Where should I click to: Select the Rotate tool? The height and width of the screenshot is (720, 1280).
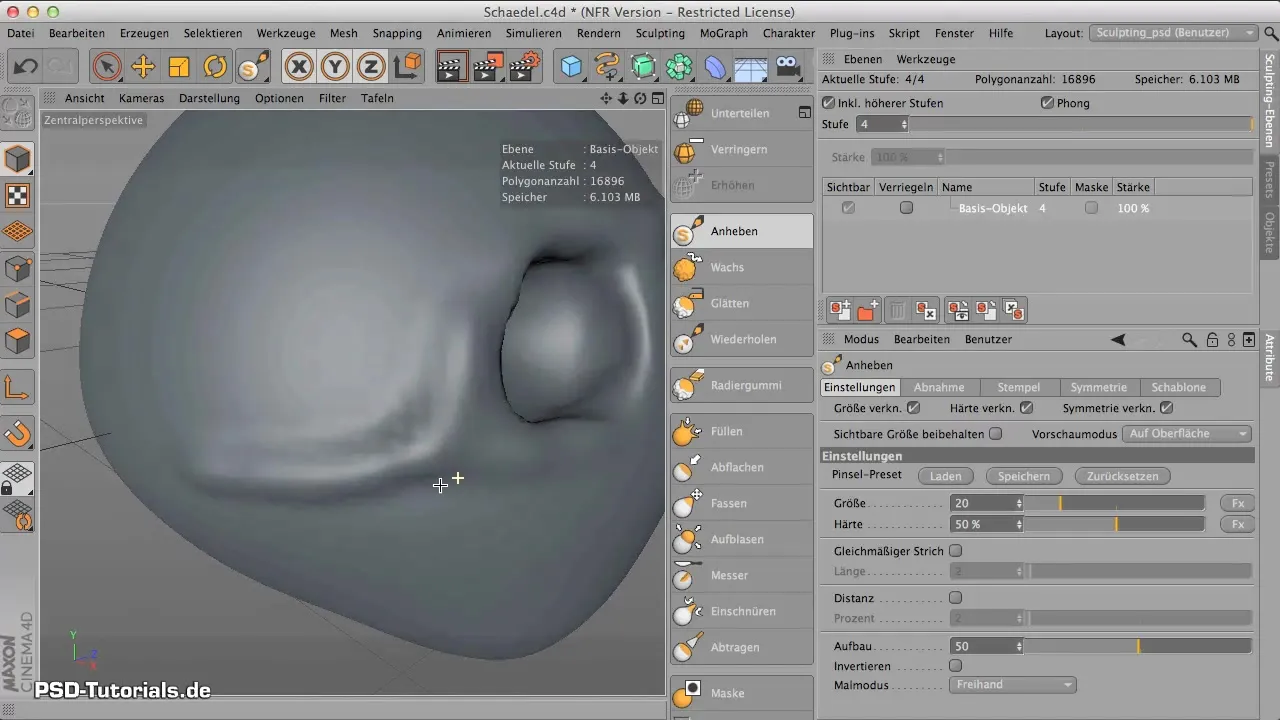(215, 67)
